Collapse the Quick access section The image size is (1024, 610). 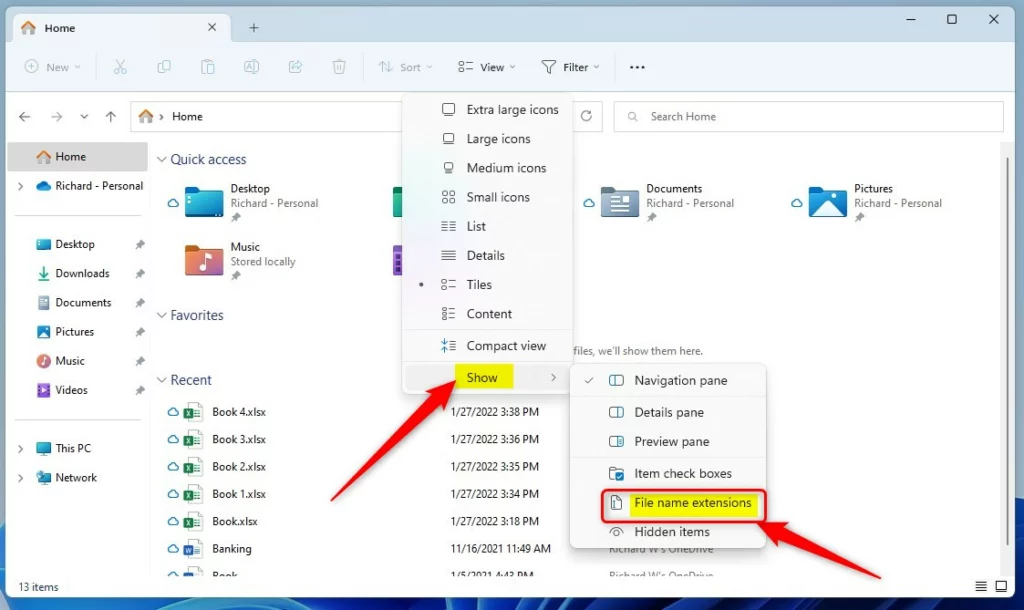[162, 159]
